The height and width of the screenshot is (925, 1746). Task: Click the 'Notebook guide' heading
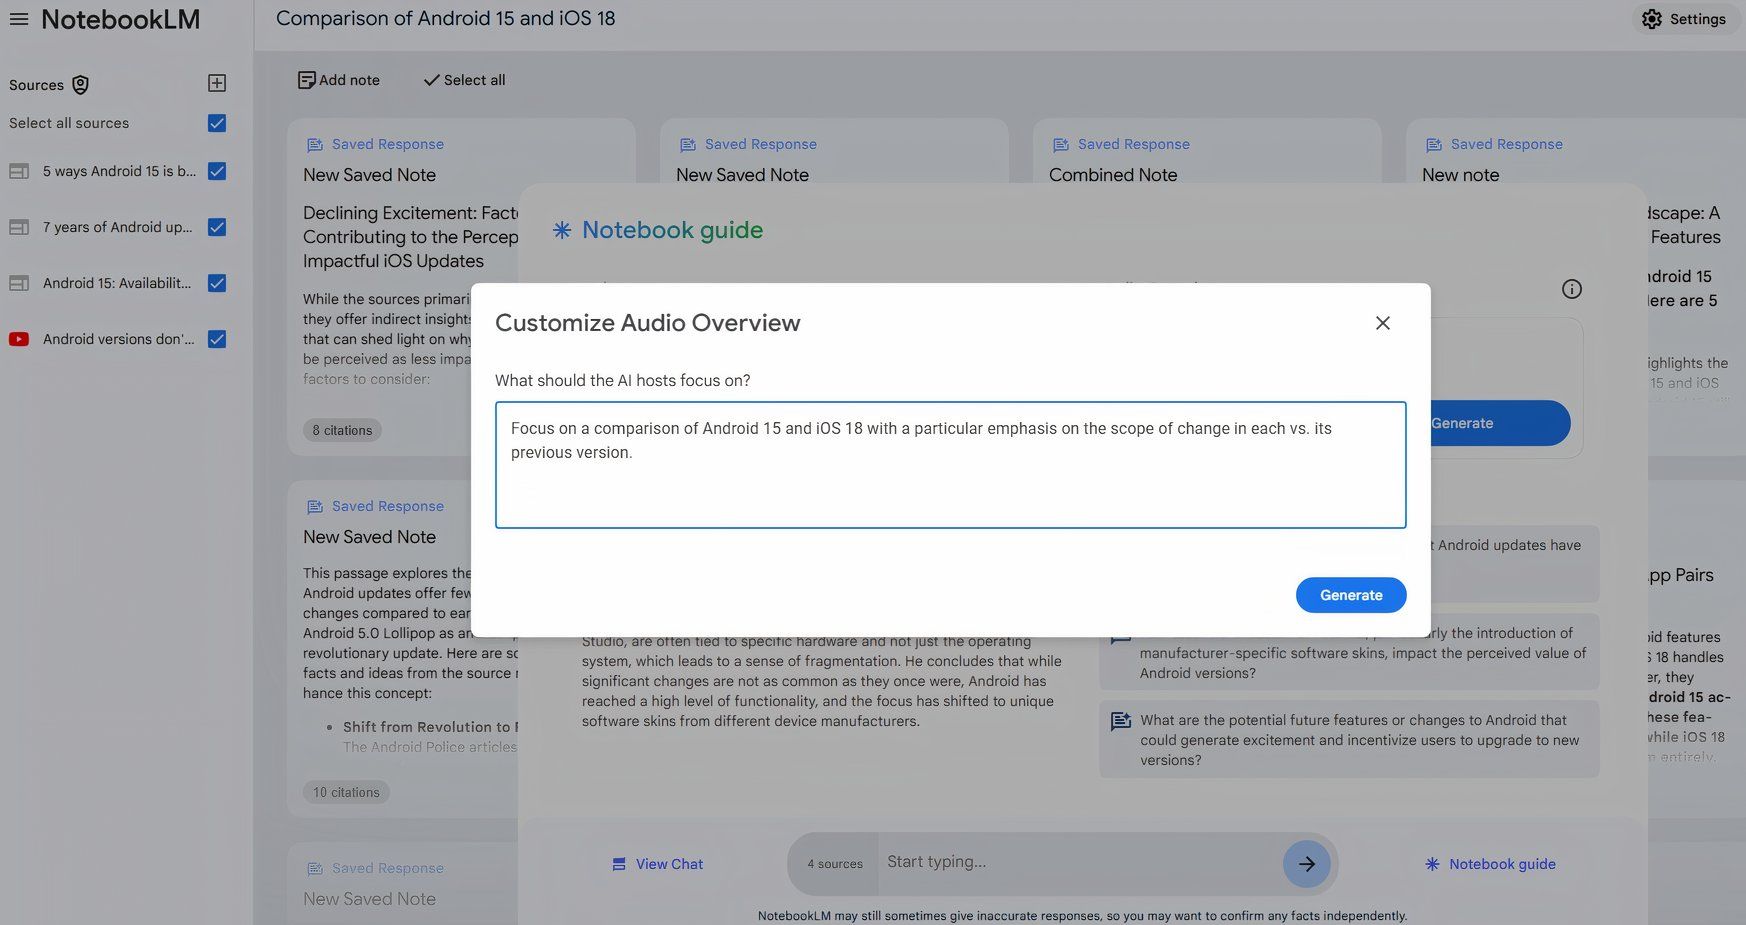click(x=672, y=230)
